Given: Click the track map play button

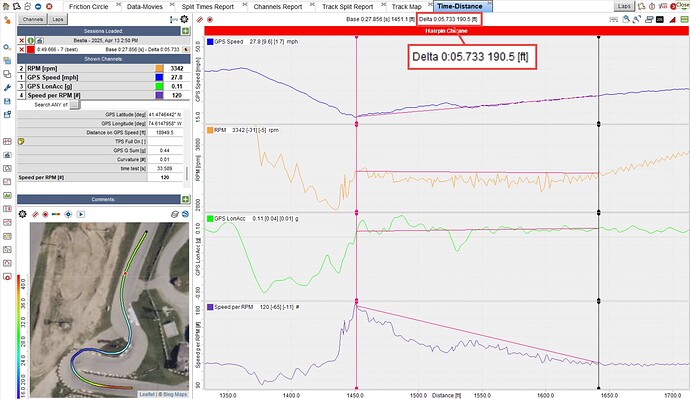Looking at the screenshot, I should 81,214.
